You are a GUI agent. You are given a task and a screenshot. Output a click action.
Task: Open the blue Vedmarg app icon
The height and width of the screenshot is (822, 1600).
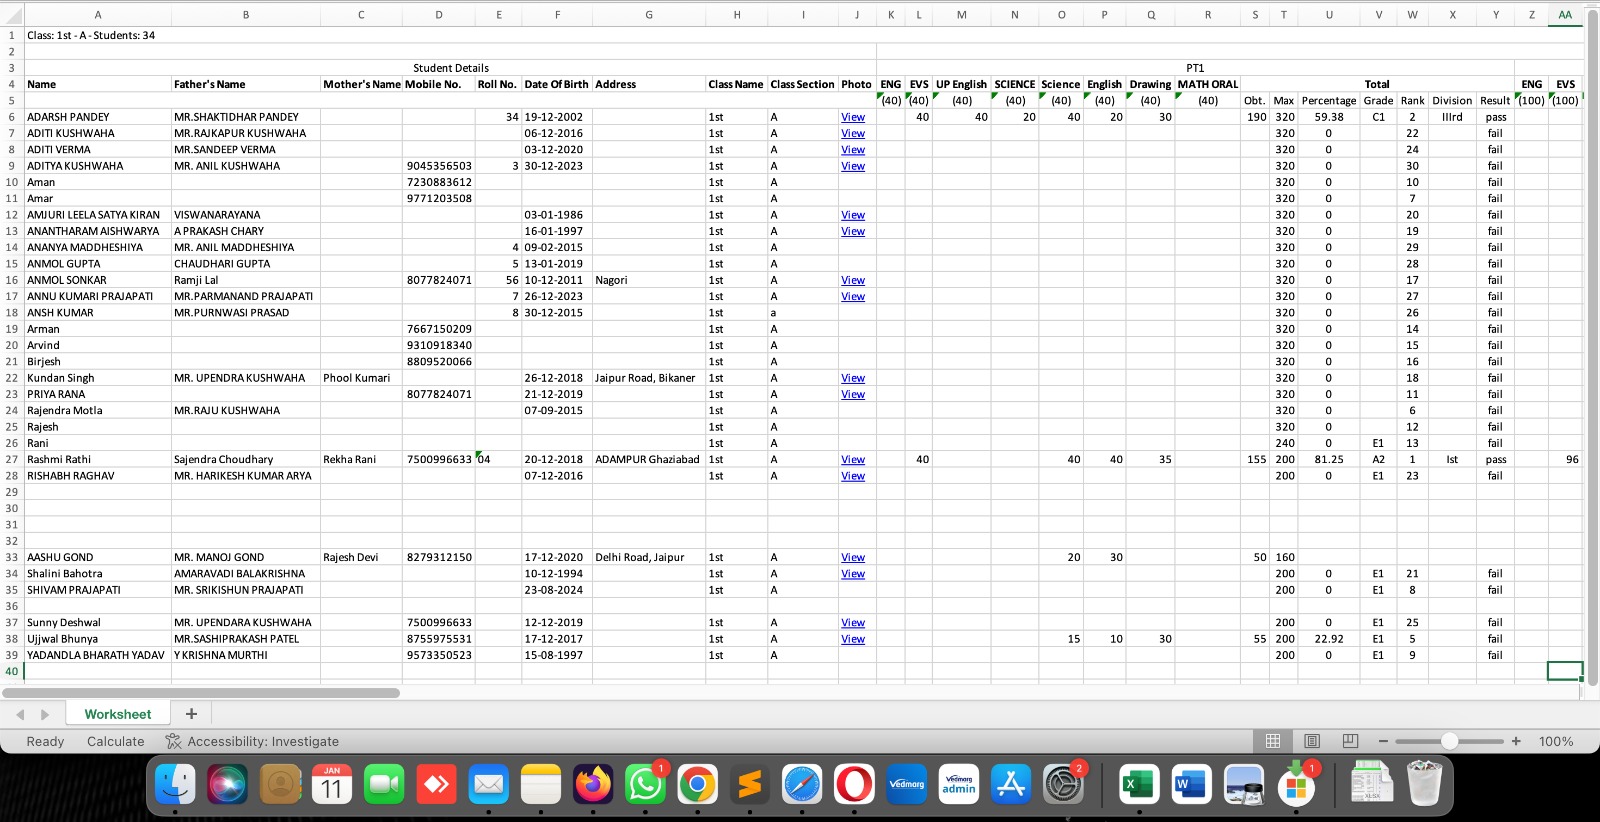[x=907, y=785]
